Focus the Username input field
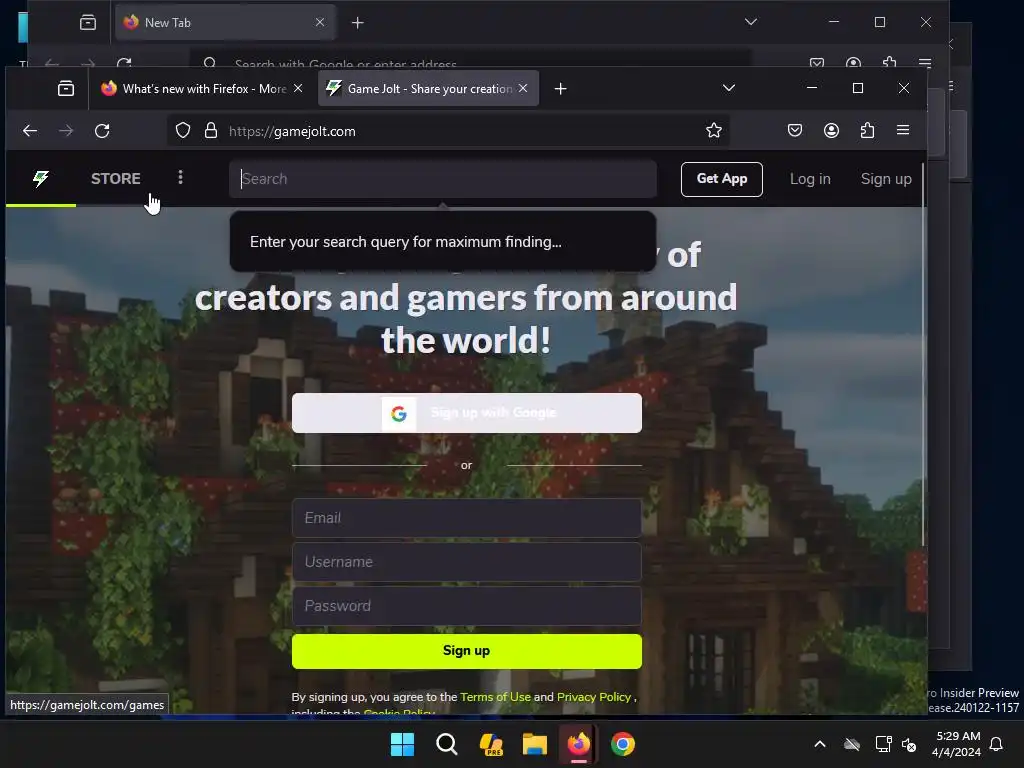 point(466,562)
